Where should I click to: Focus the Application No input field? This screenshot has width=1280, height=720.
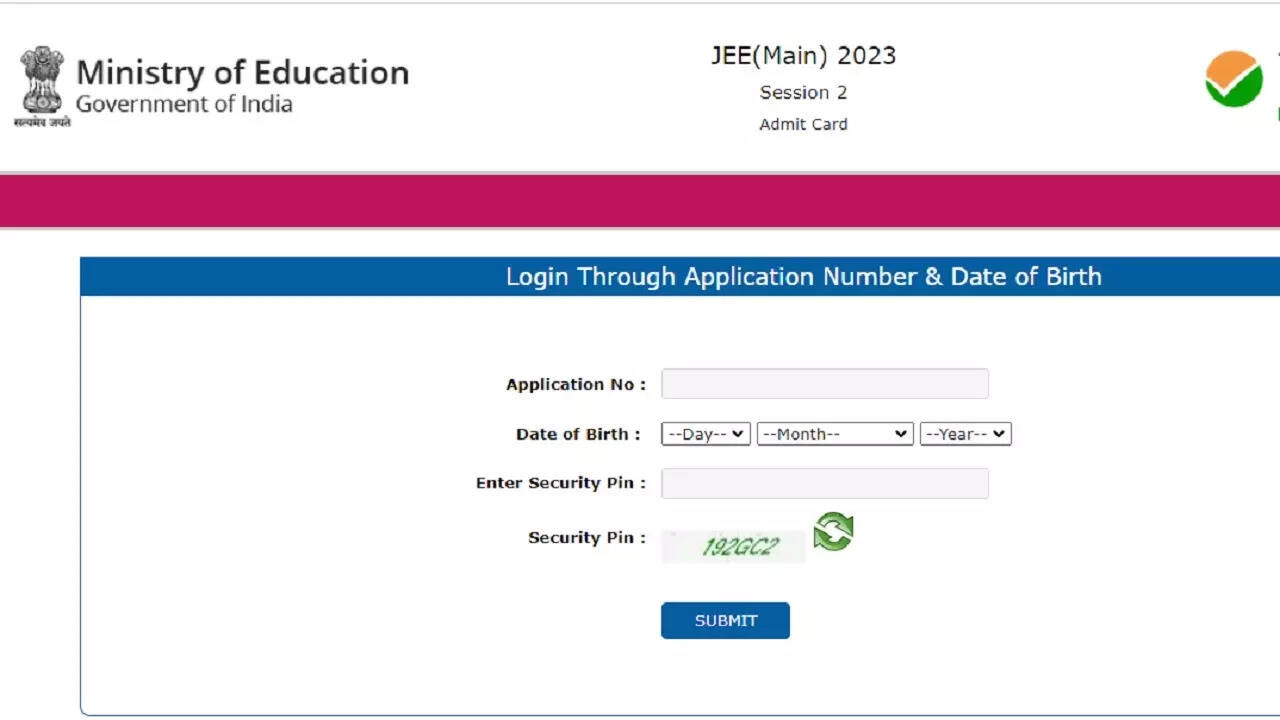(x=825, y=384)
